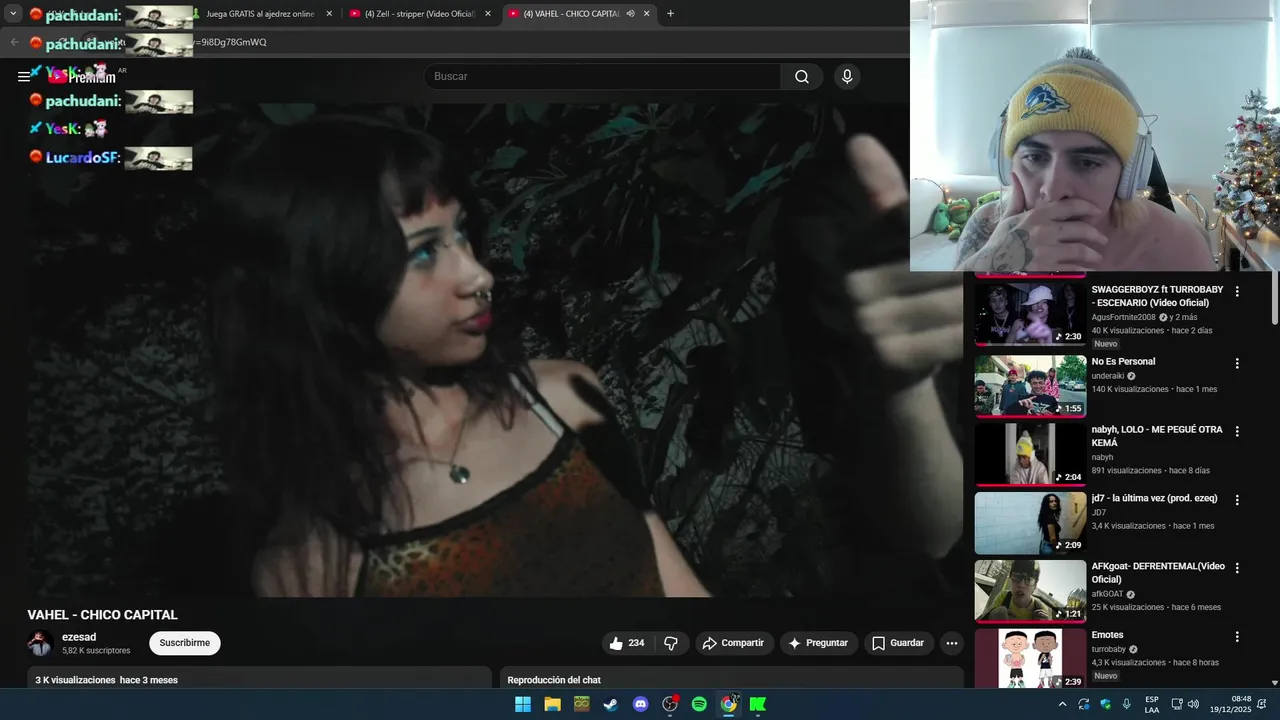Open Windows Security shield tray icon
Viewport: 1280px width, 720px height.
pos(1105,704)
